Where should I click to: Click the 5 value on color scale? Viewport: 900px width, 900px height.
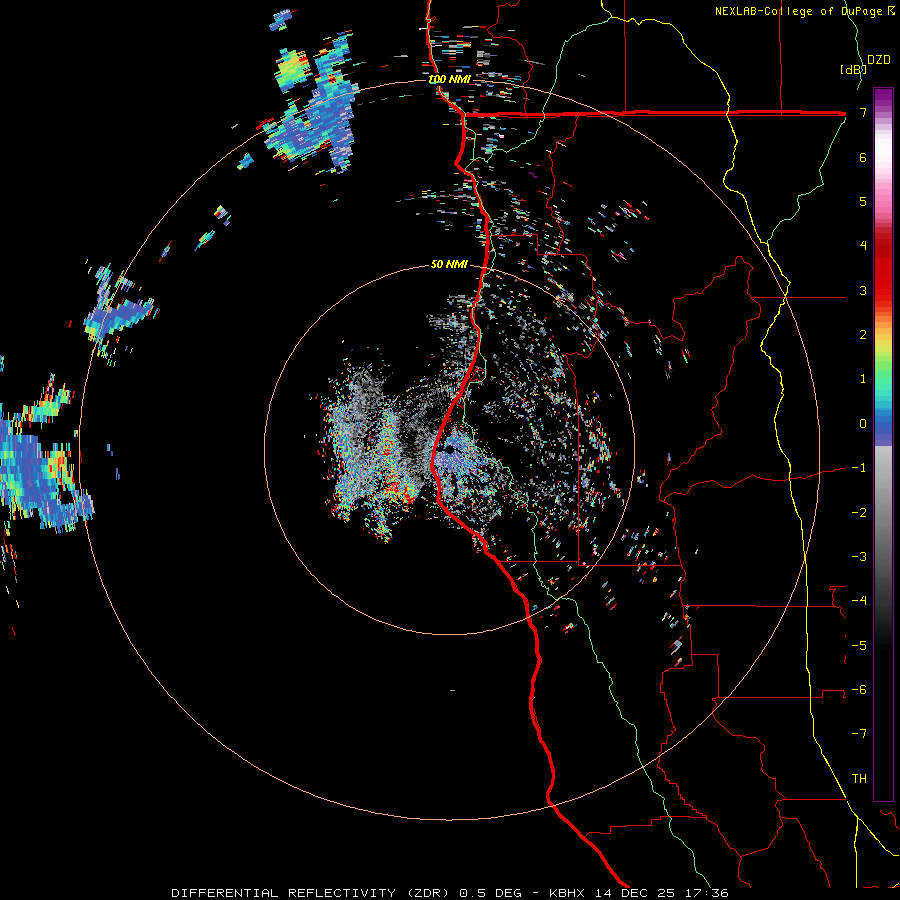coord(863,201)
